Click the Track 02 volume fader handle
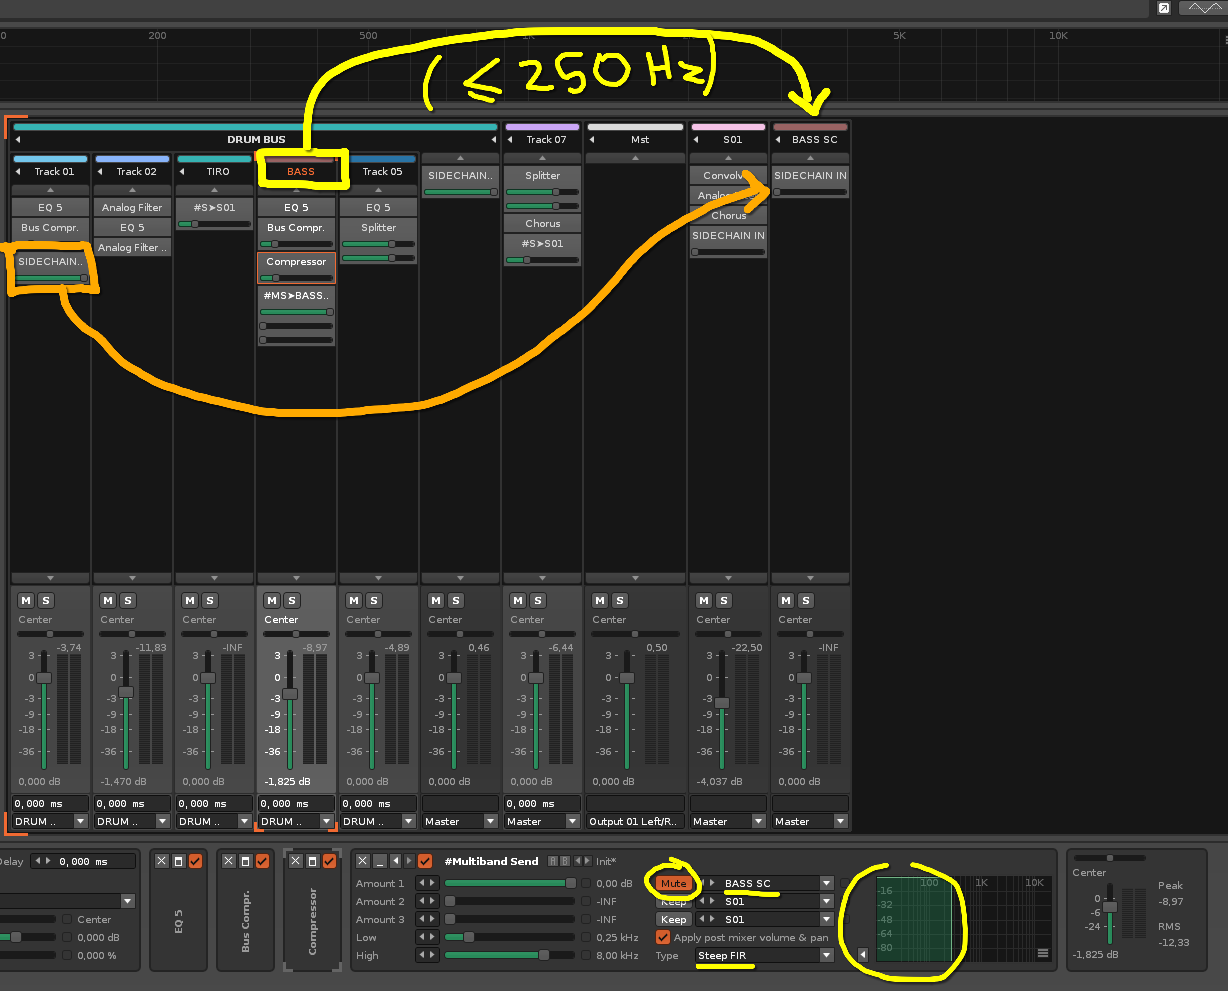Viewport: 1228px width, 991px height. pyautogui.click(x=126, y=692)
